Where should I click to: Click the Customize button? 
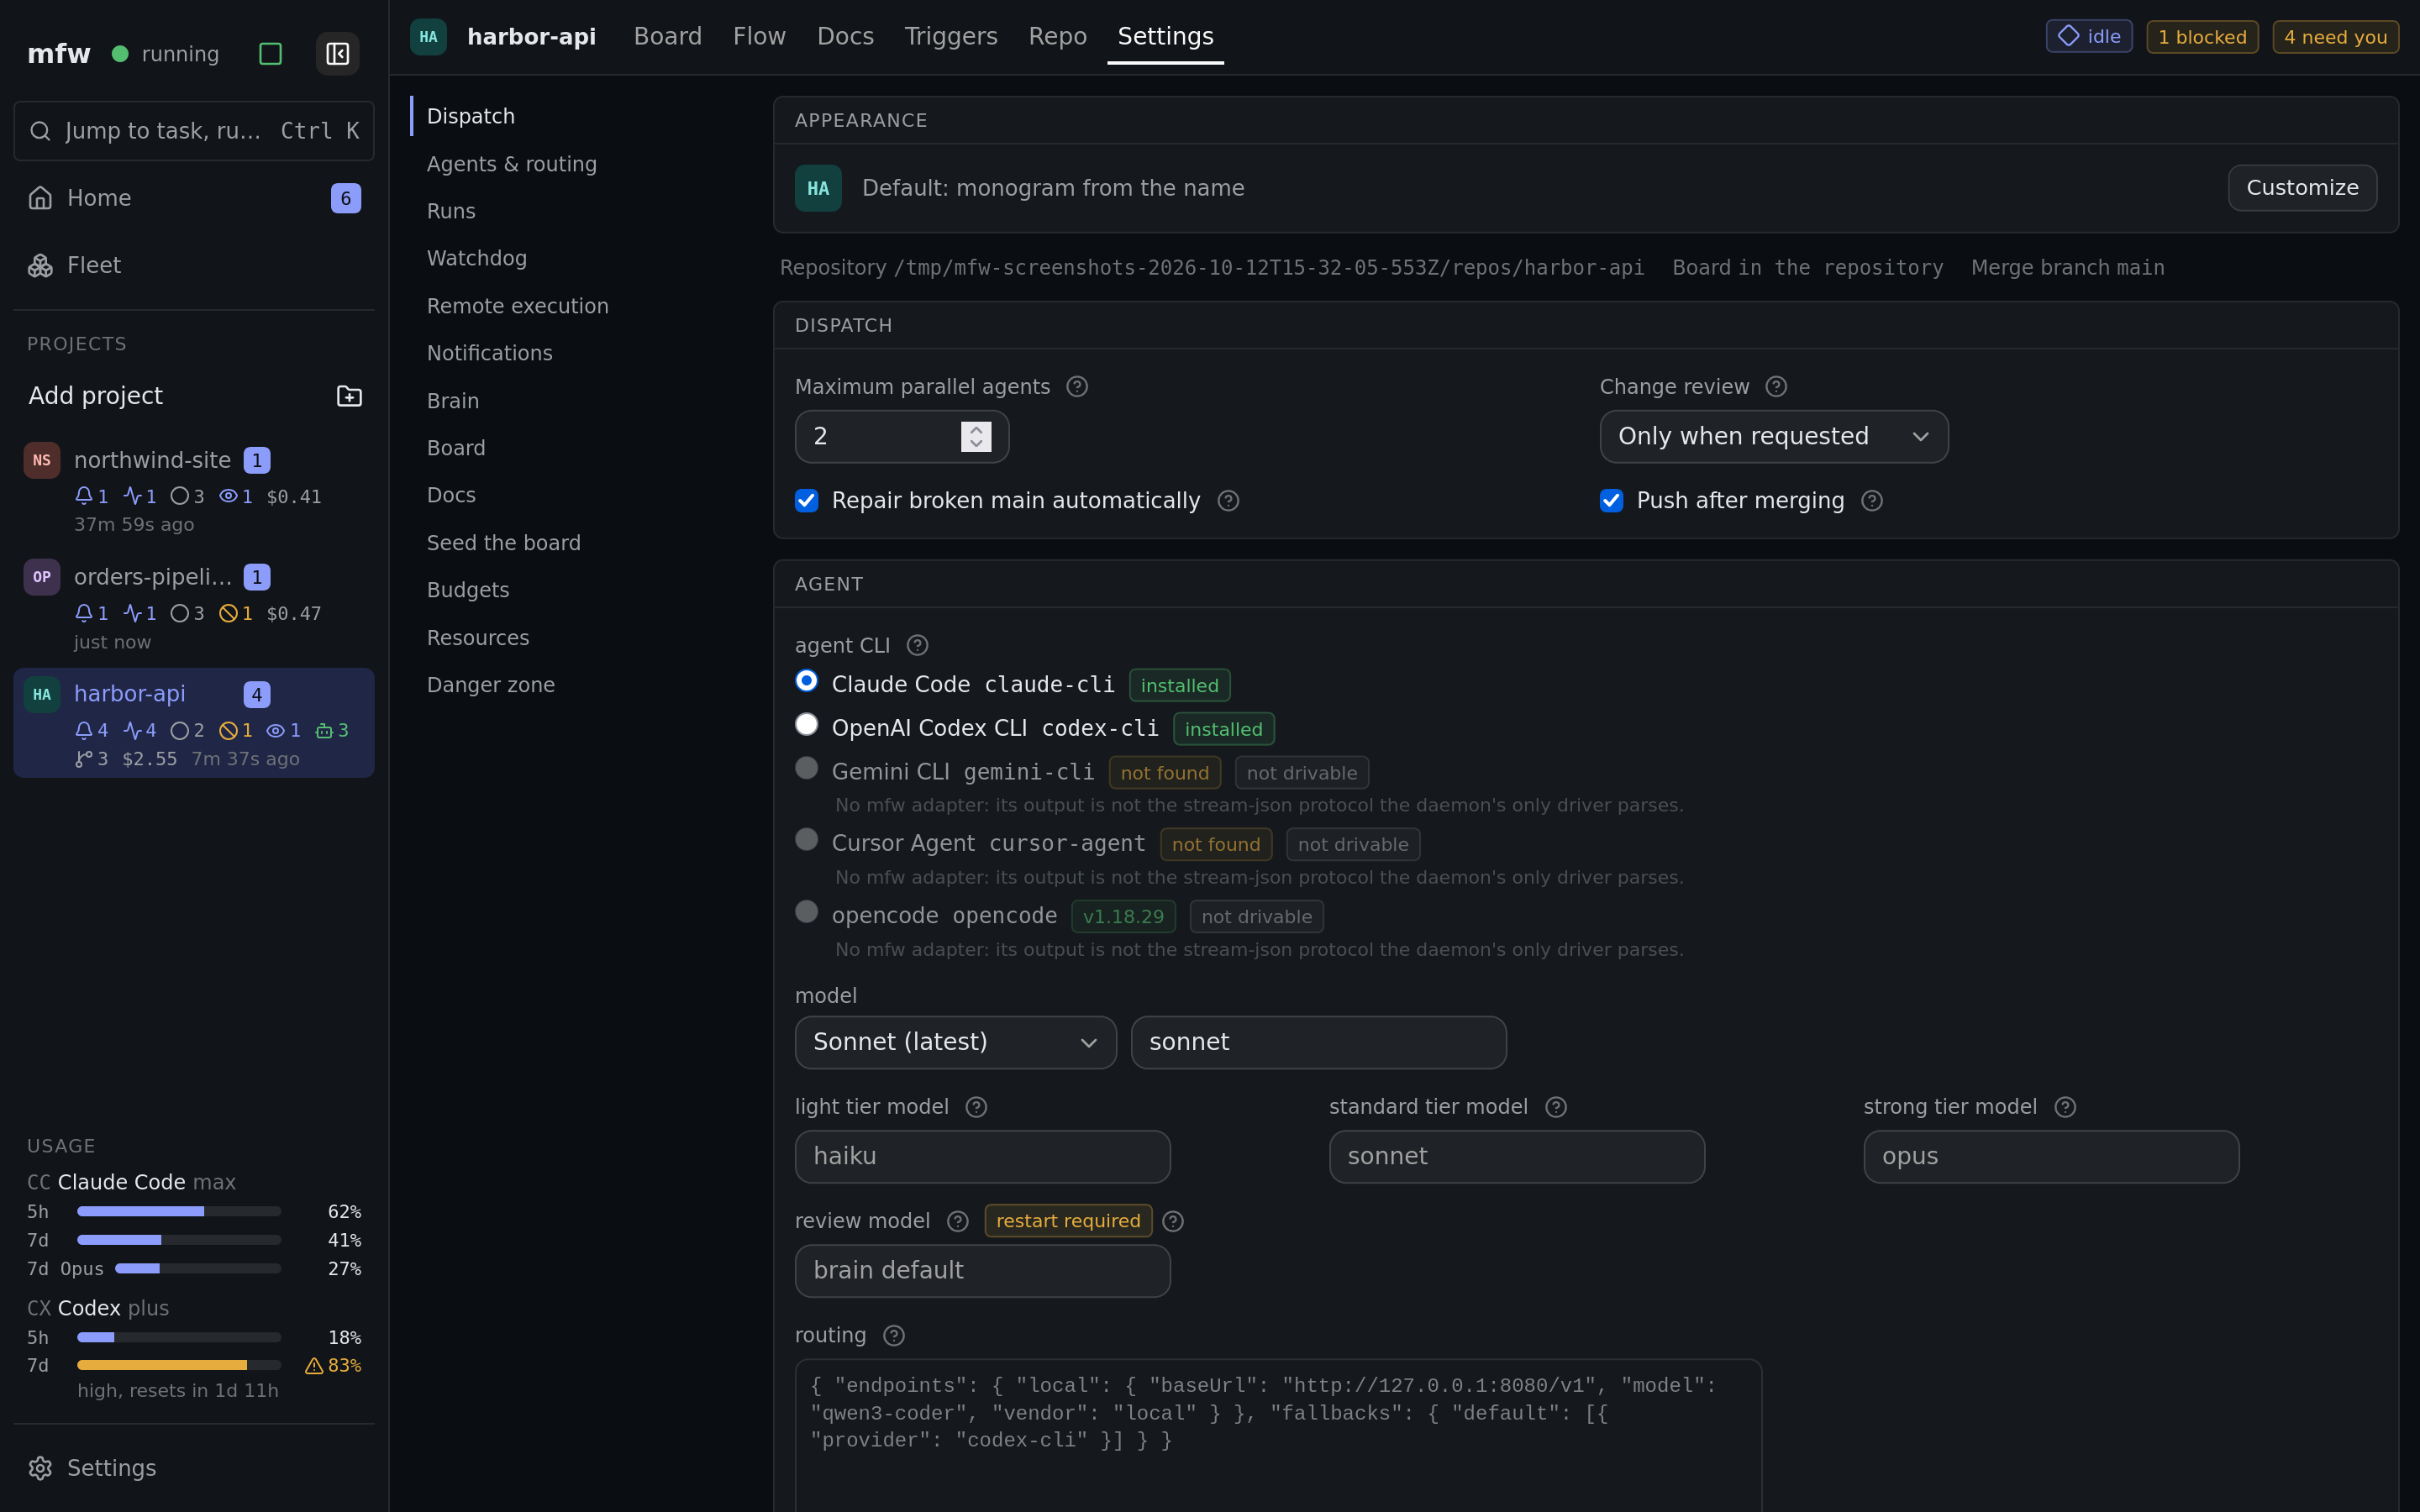coord(2302,188)
